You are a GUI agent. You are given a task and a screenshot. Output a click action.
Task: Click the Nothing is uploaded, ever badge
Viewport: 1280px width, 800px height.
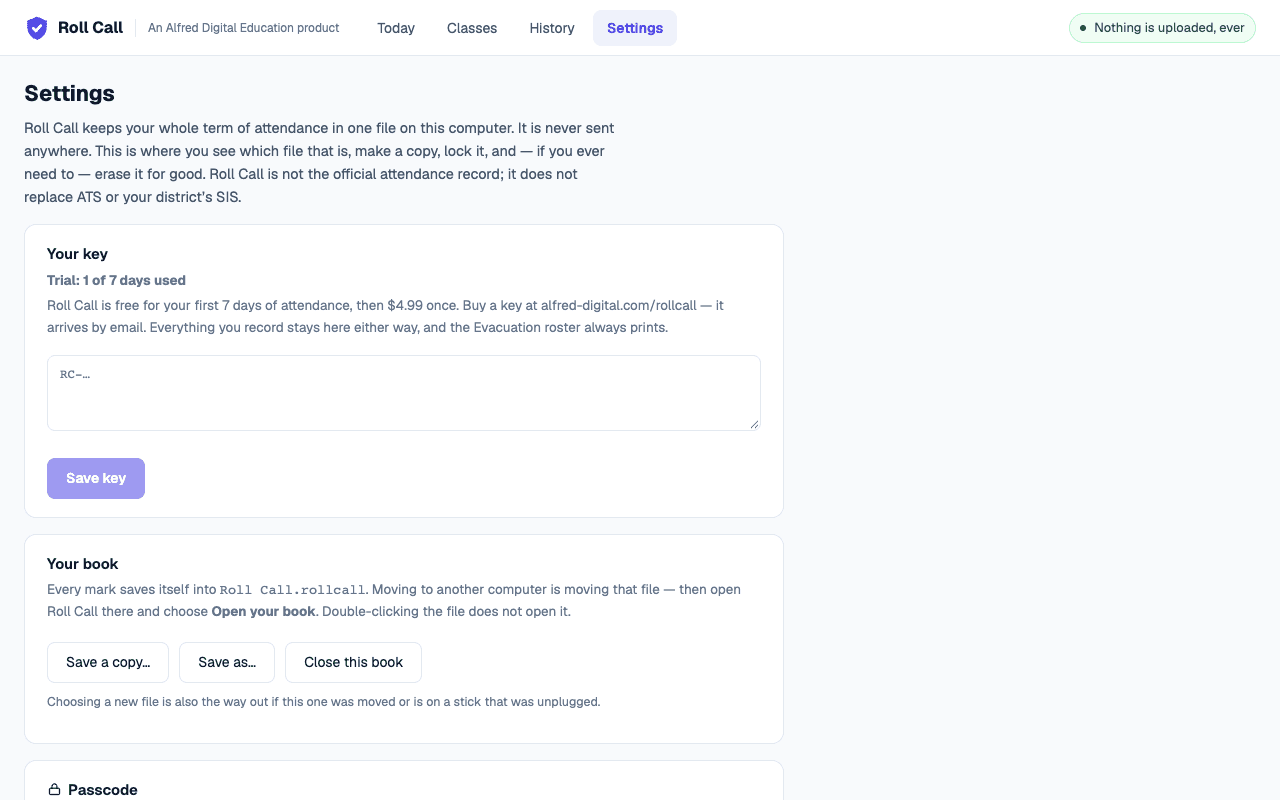[1162, 28]
